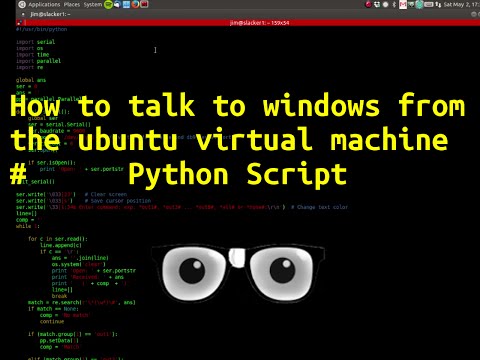The image size is (480, 360).
Task: Click the '# Change text color' comment
Action: point(319,207)
